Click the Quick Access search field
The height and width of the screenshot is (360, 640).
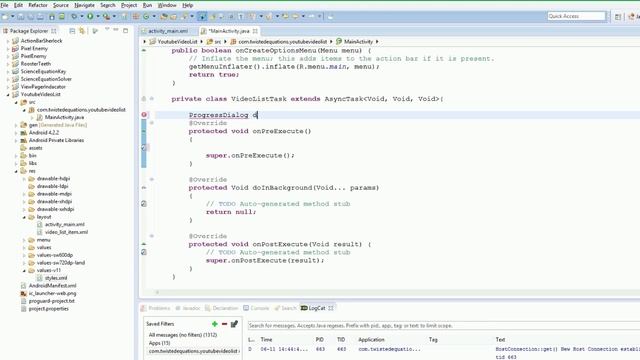tap(576, 16)
